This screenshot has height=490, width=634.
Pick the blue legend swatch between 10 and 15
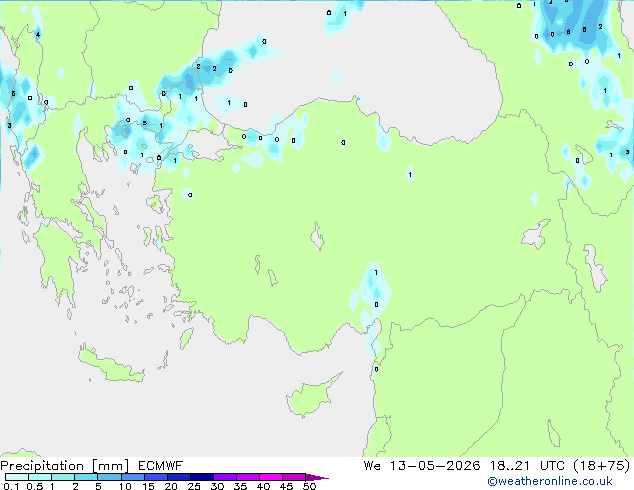point(133,477)
